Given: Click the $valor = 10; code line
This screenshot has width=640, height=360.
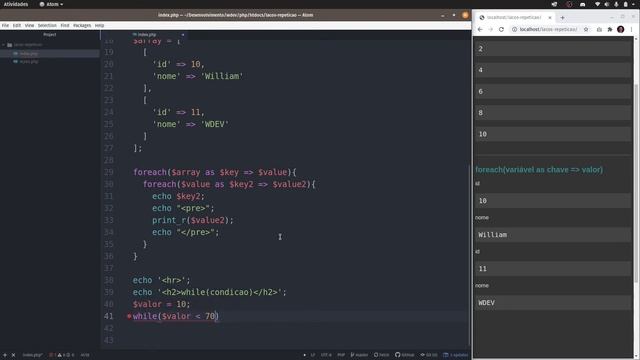Looking at the screenshot, I should tap(161, 304).
